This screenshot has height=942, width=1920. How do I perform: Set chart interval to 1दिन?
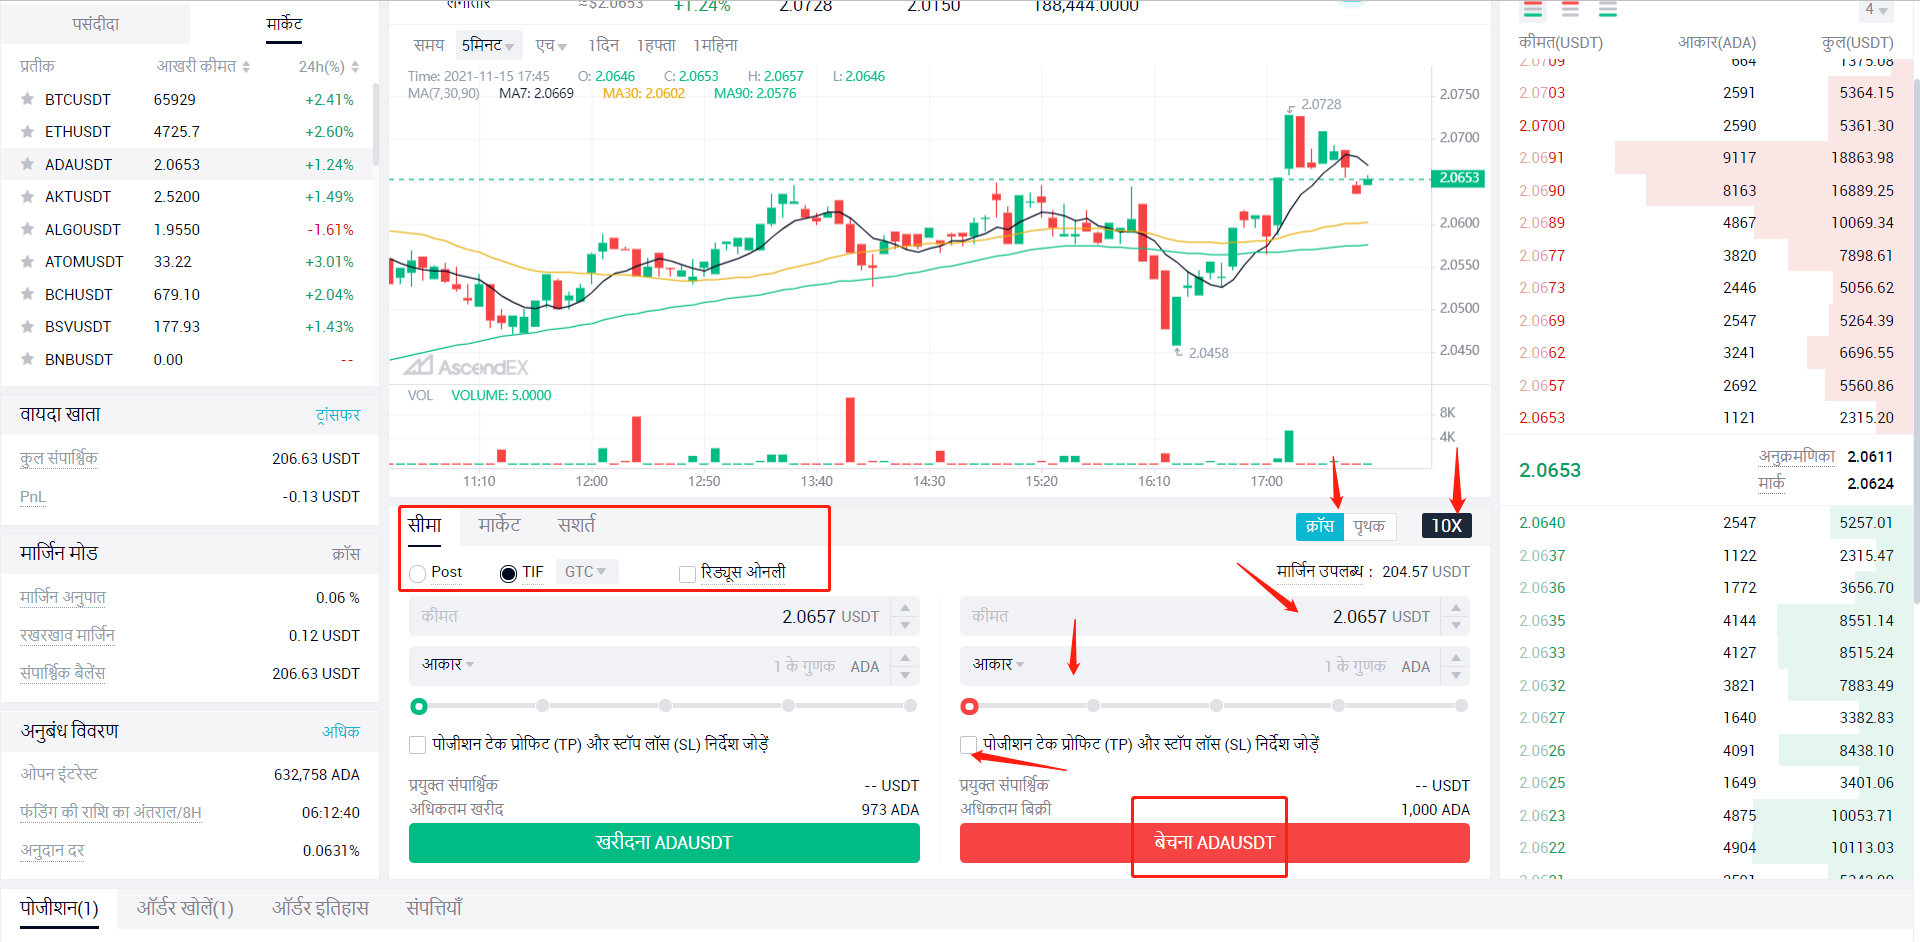(x=603, y=45)
